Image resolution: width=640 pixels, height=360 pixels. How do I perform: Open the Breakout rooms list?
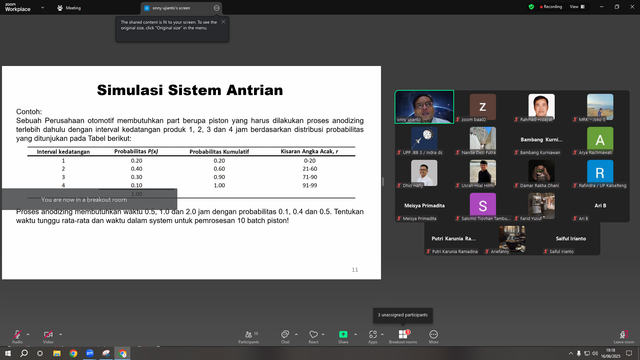tap(403, 336)
